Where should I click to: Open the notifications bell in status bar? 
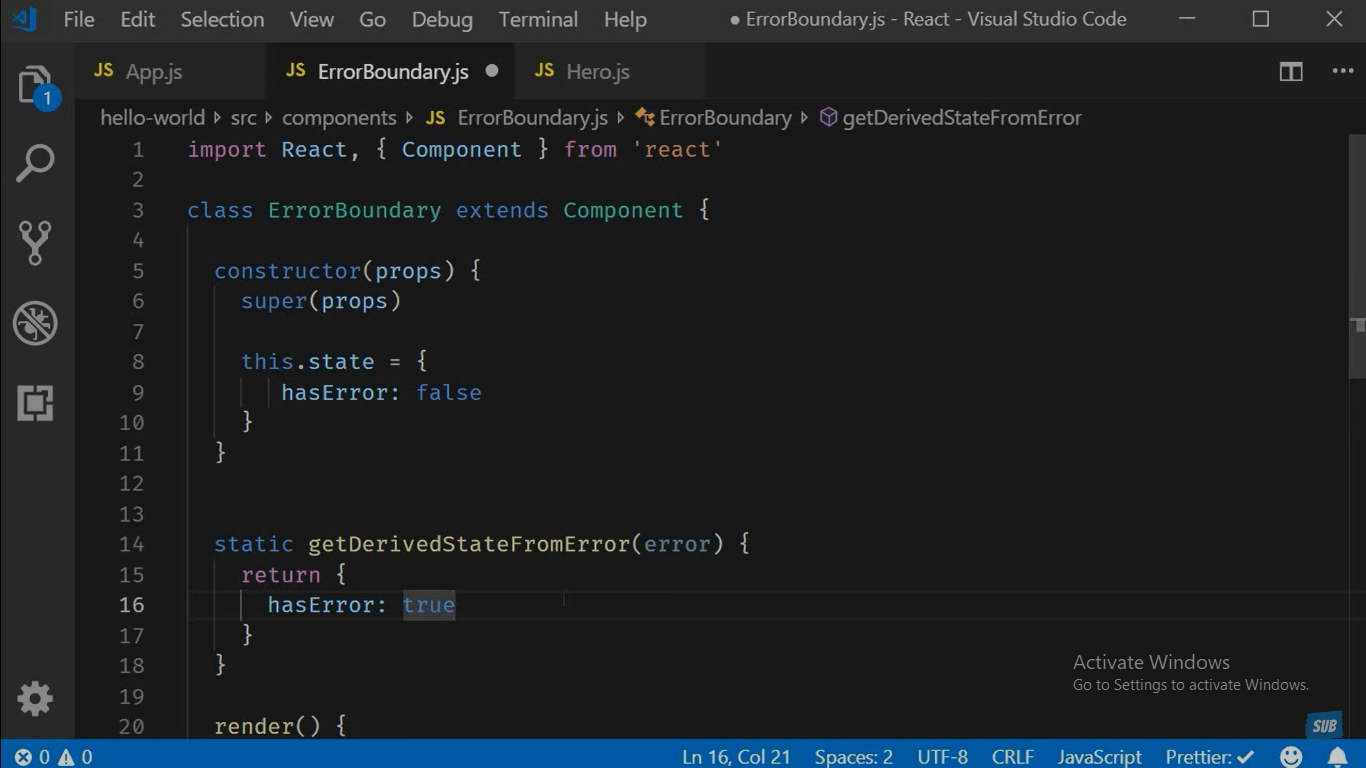coord(1338,756)
